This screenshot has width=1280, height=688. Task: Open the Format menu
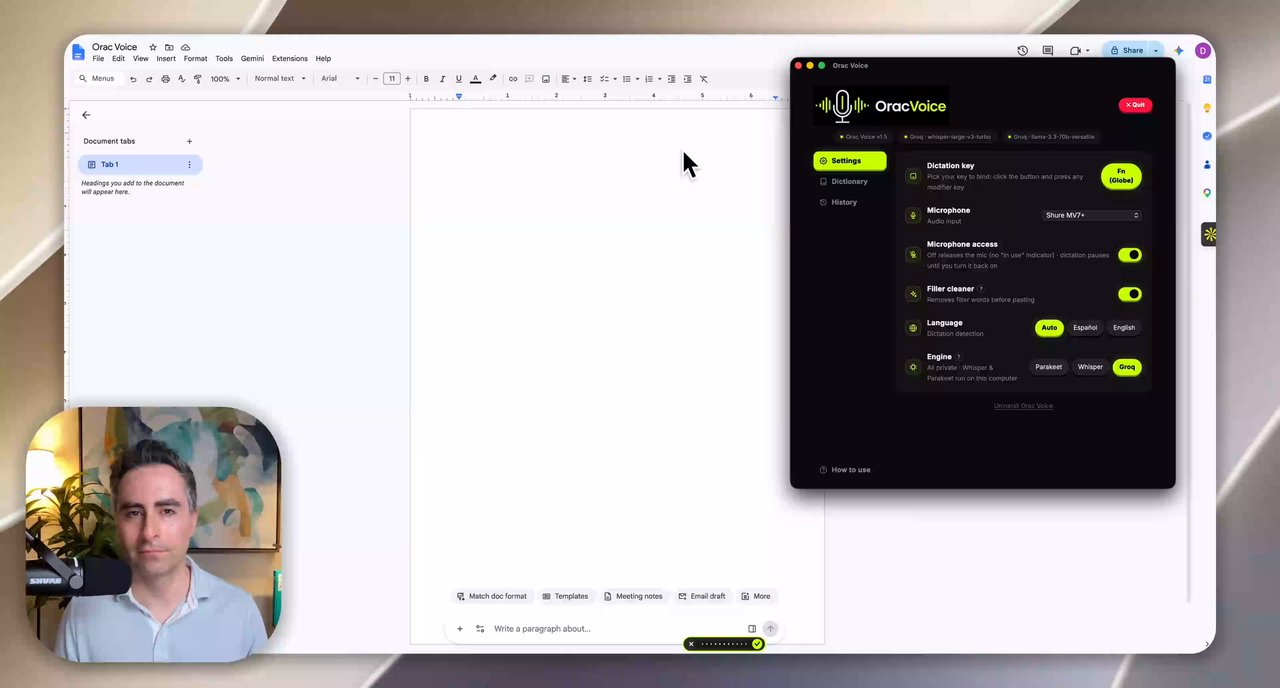tap(195, 59)
